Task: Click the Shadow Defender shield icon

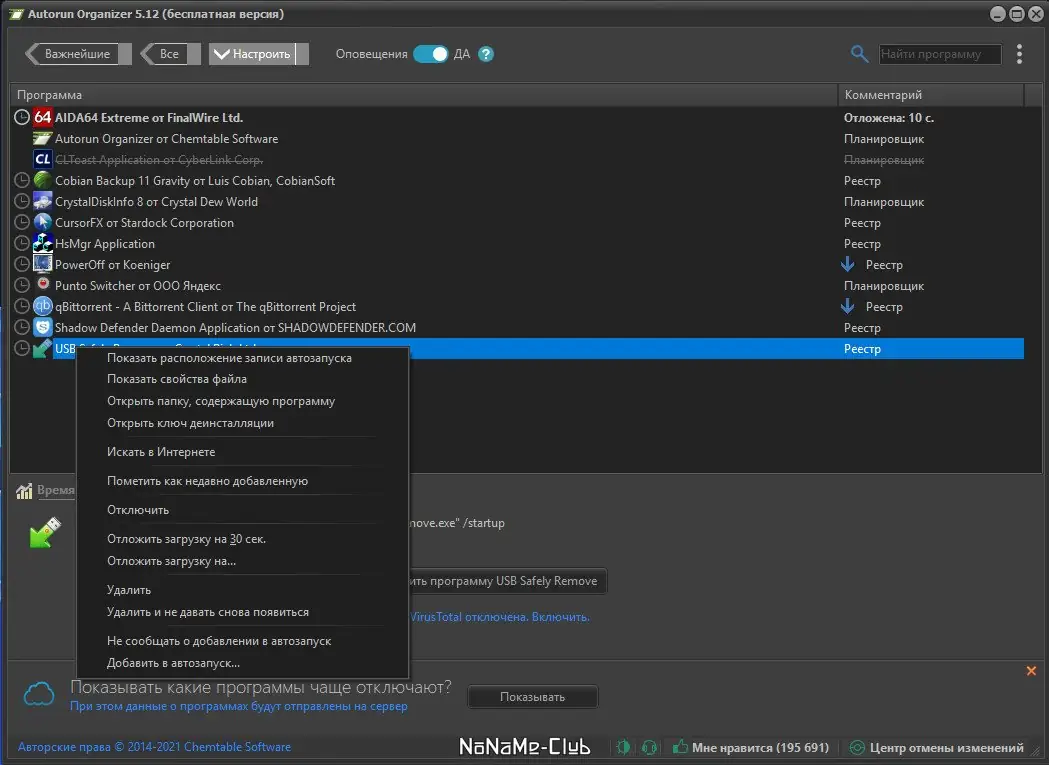Action: (43, 327)
